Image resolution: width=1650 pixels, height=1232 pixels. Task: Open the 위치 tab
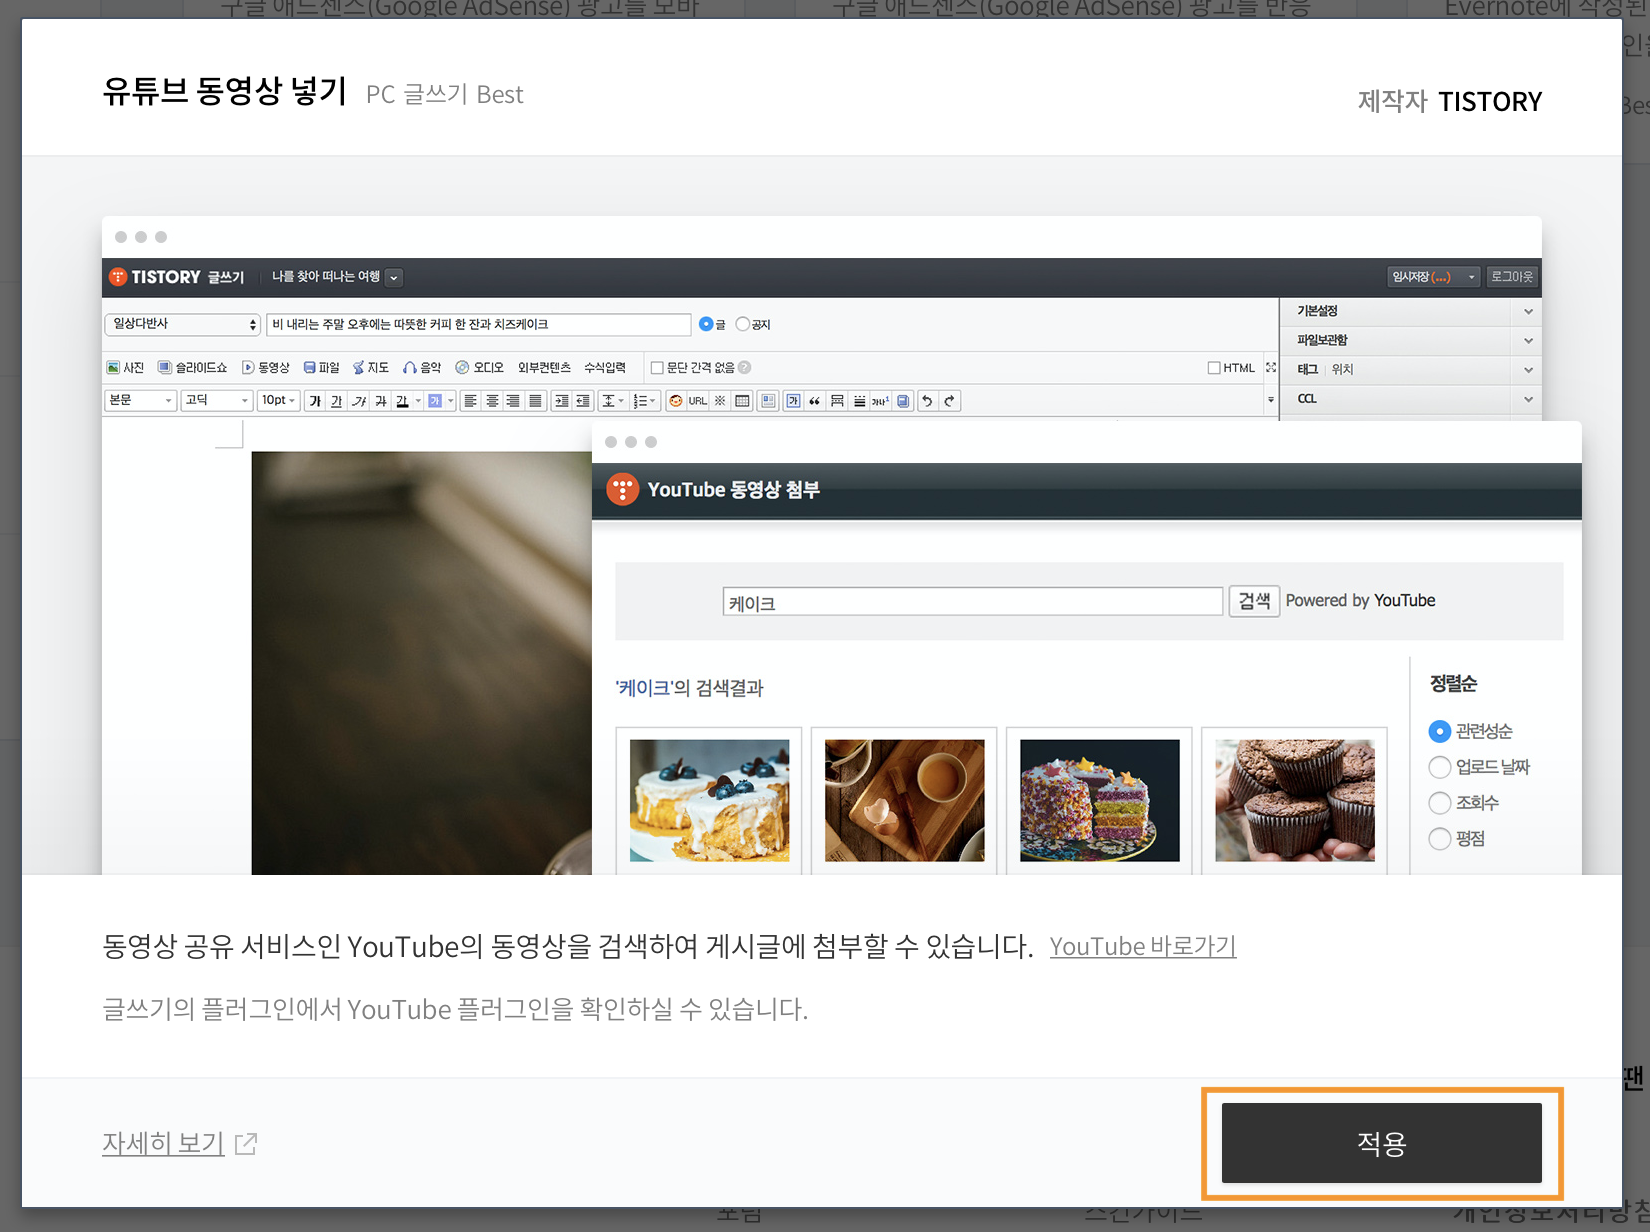point(1342,369)
